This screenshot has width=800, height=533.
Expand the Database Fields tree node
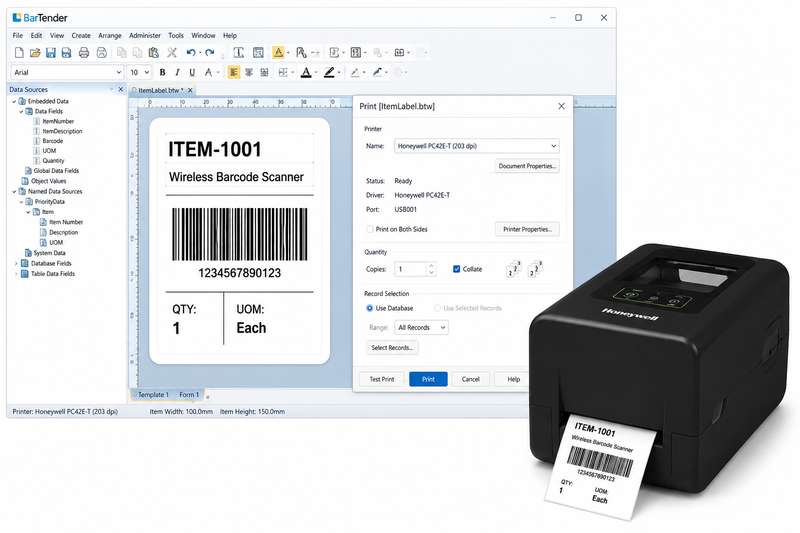[16, 263]
